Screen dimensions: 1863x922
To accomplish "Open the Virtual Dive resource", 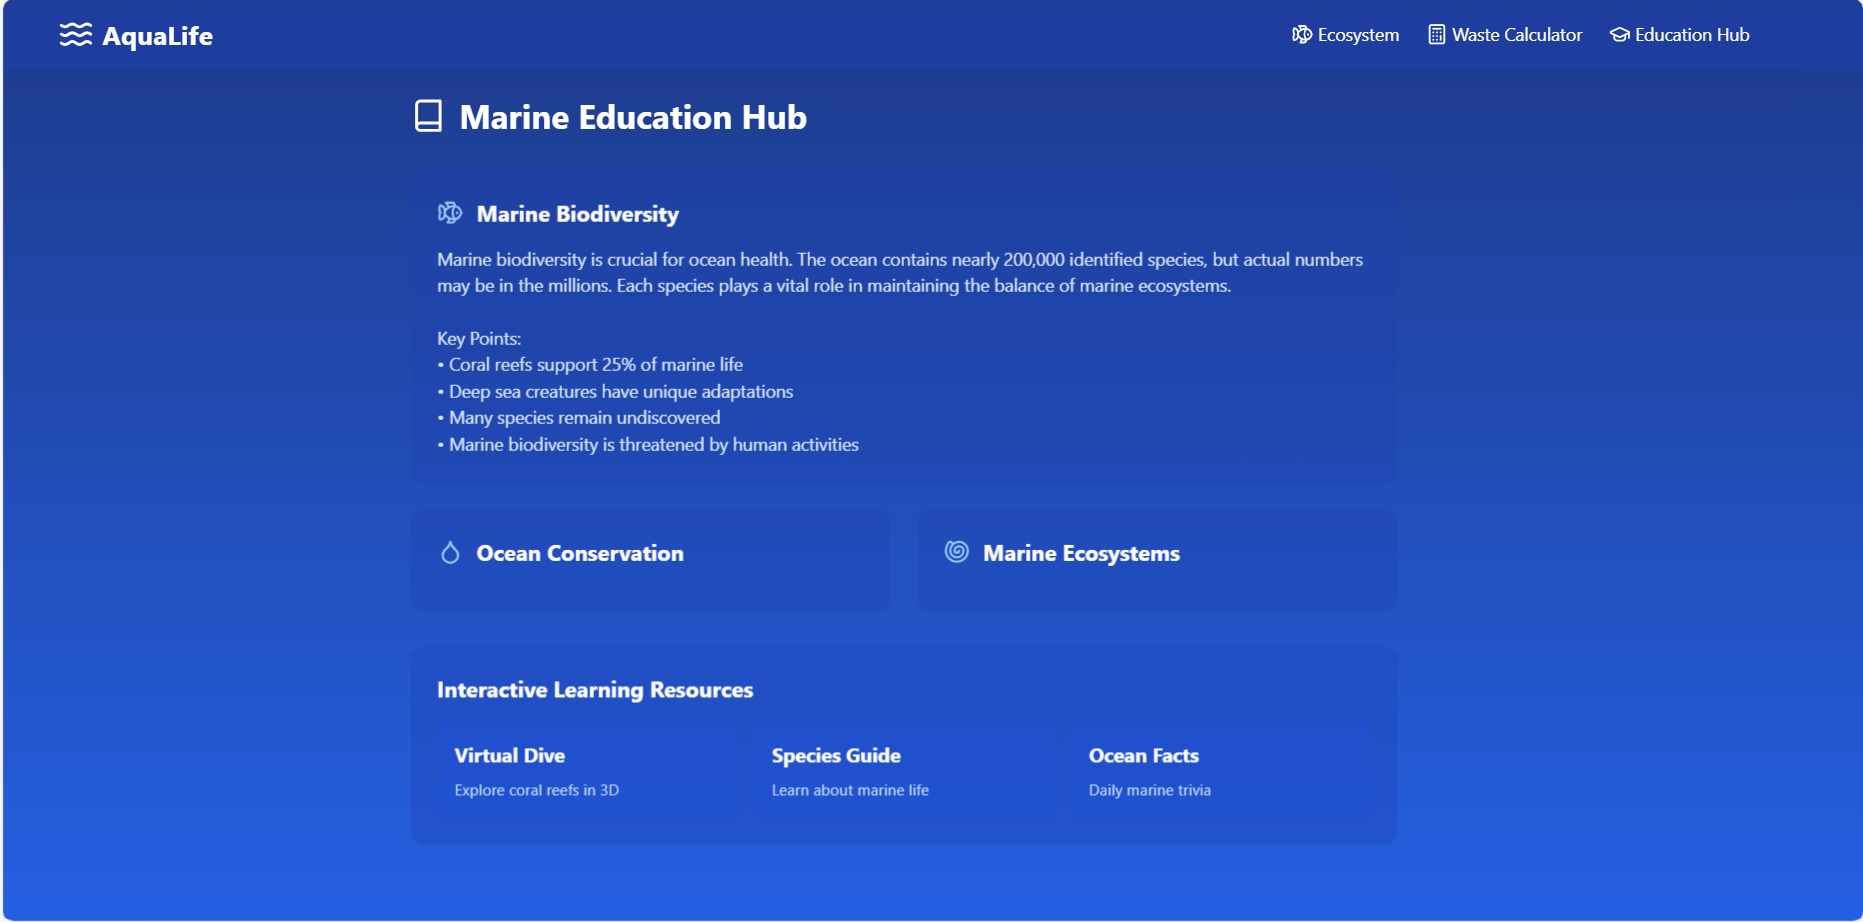I will (580, 772).
